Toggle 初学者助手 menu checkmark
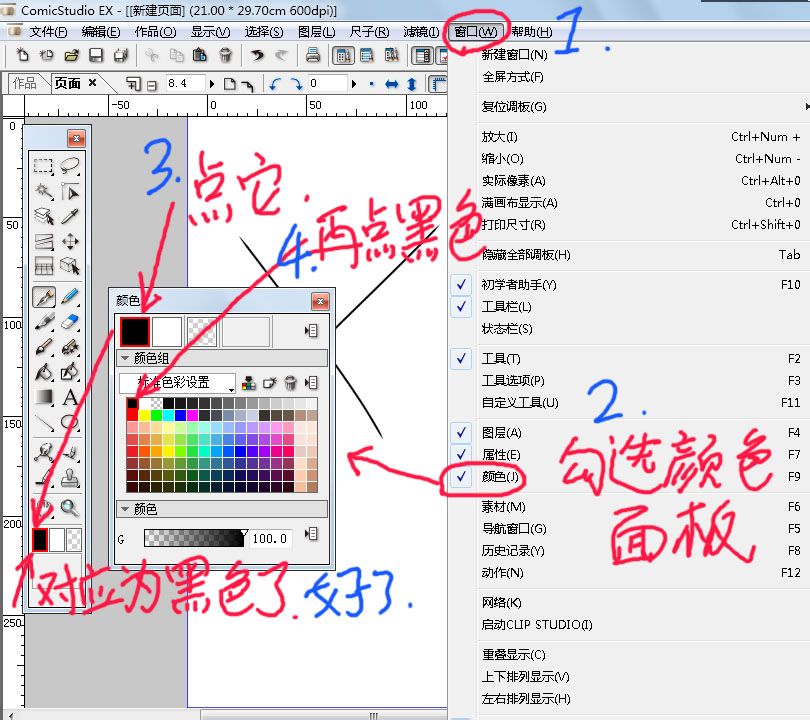Screen dimensions: 810x720 click(x=461, y=285)
